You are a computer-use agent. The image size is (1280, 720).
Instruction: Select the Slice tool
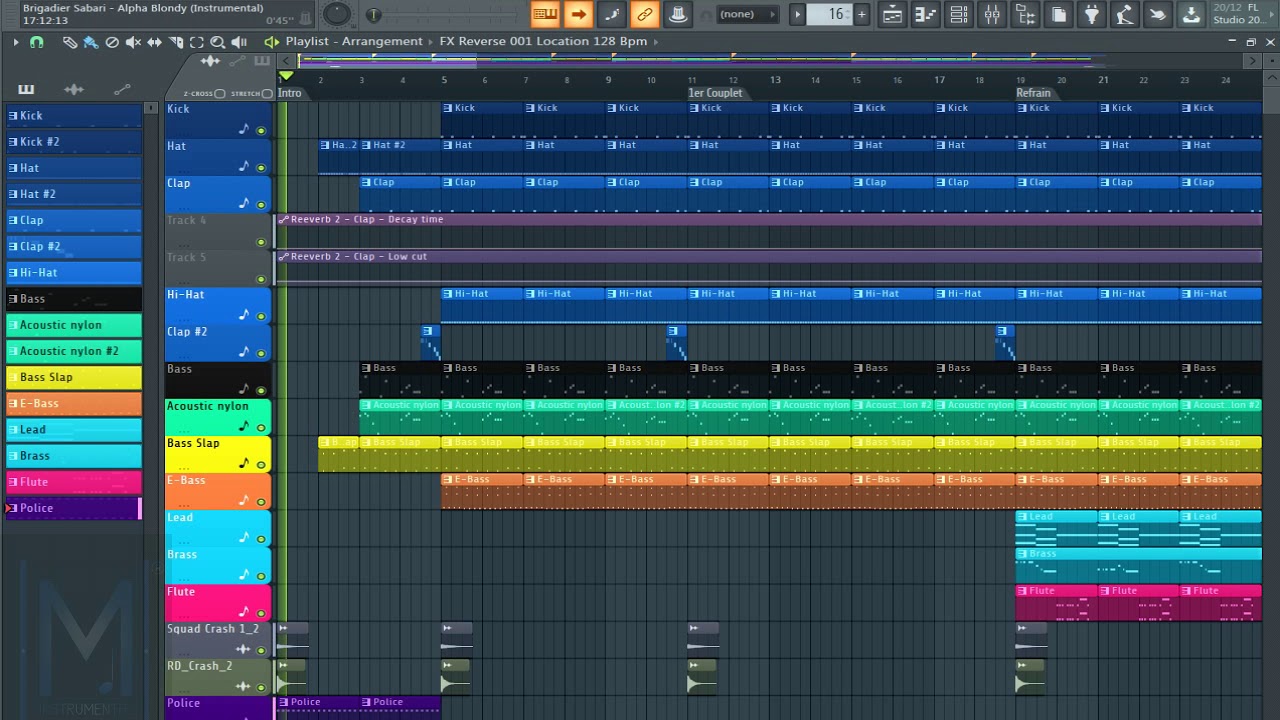click(x=176, y=42)
